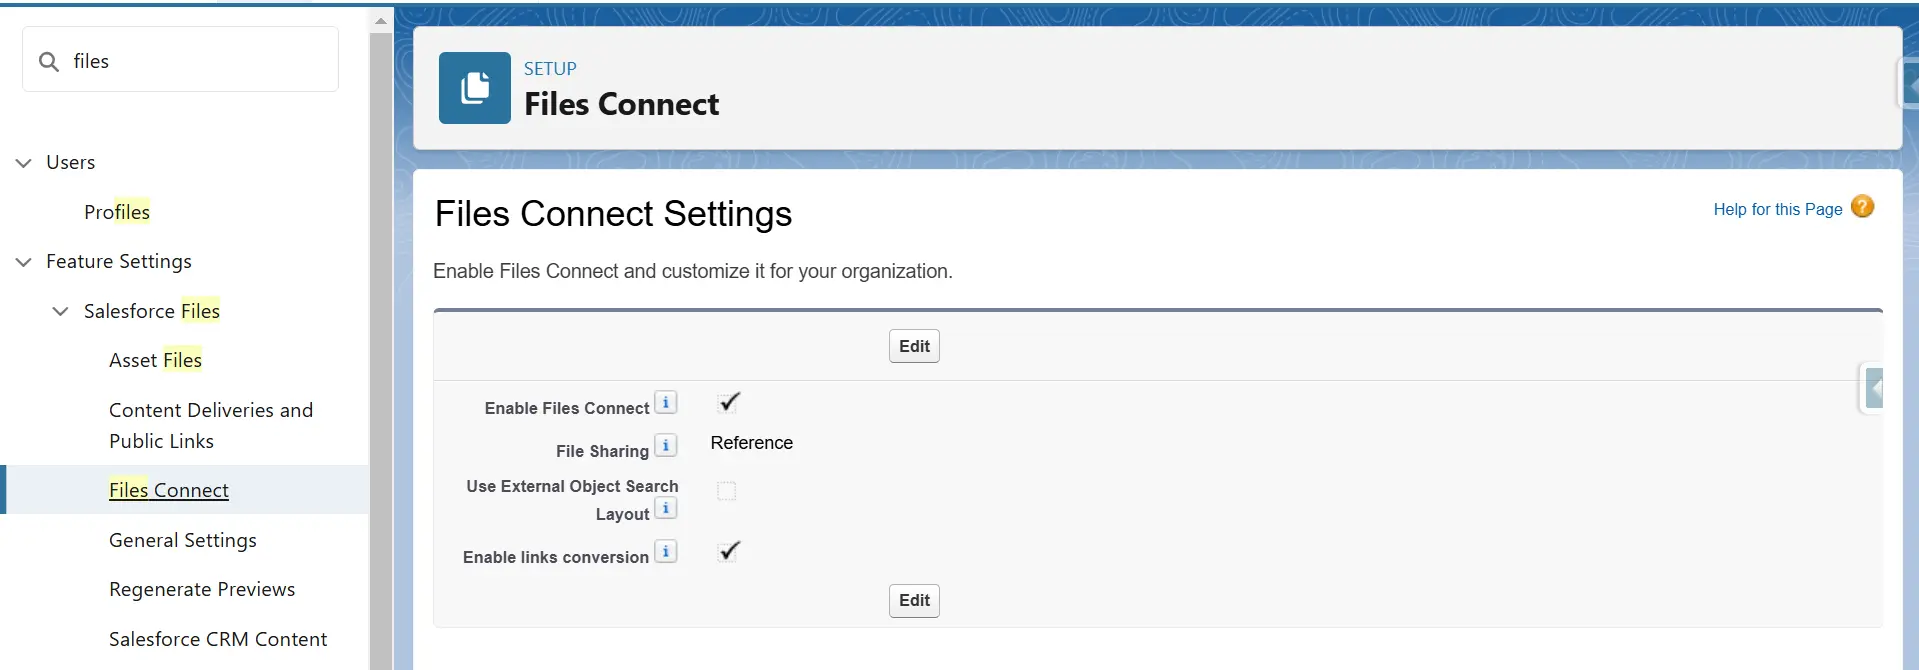Collapse the Feature Settings chevron

(x=24, y=262)
